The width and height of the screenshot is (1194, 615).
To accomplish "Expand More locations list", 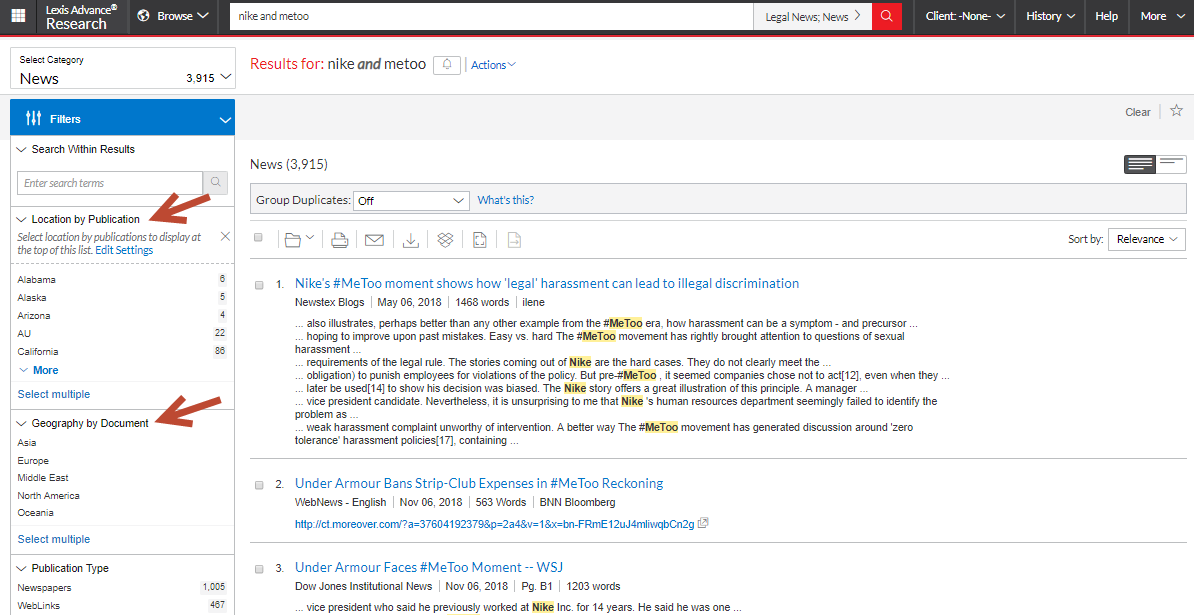I will [x=38, y=370].
